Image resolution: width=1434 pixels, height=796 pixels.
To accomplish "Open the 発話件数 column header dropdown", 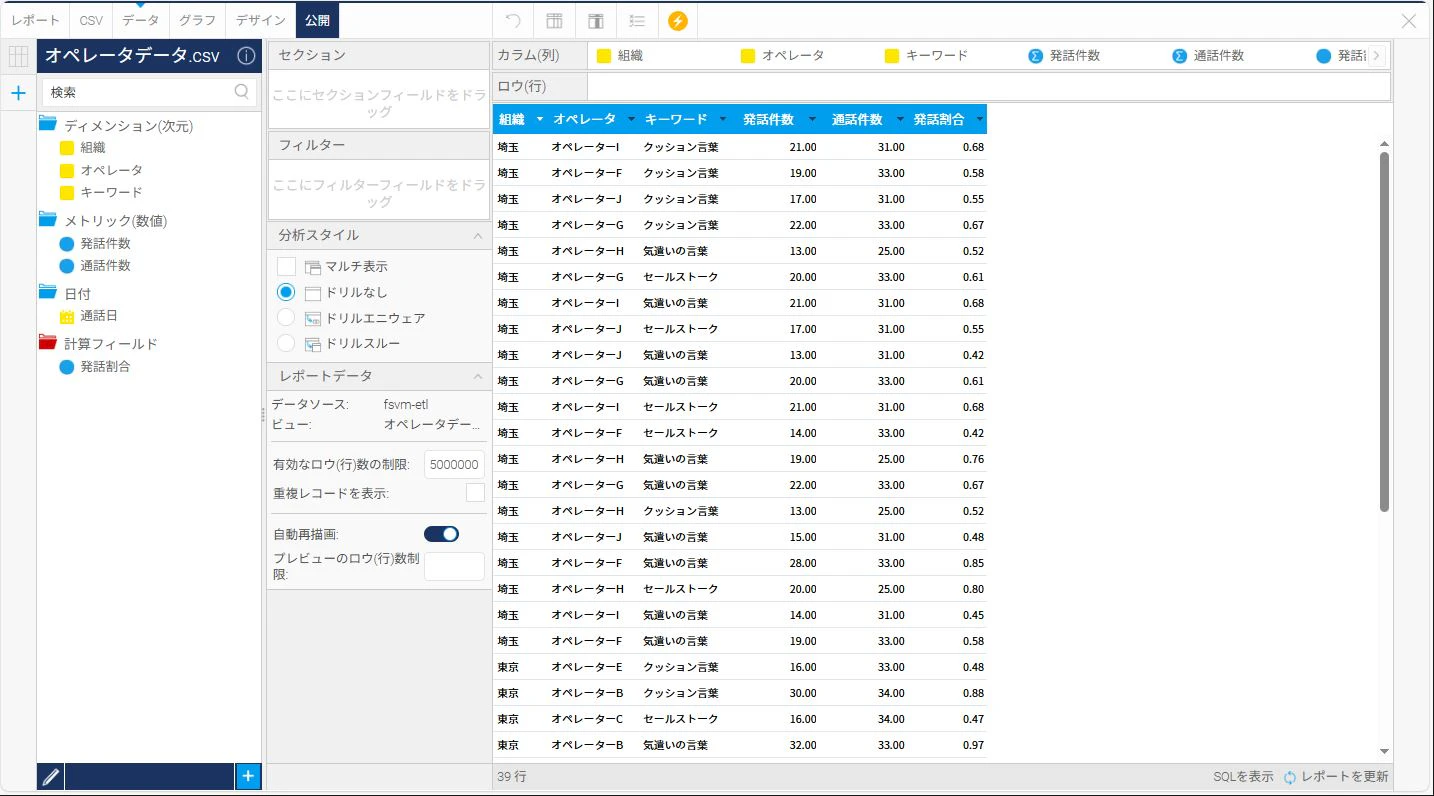I will click(x=812, y=120).
